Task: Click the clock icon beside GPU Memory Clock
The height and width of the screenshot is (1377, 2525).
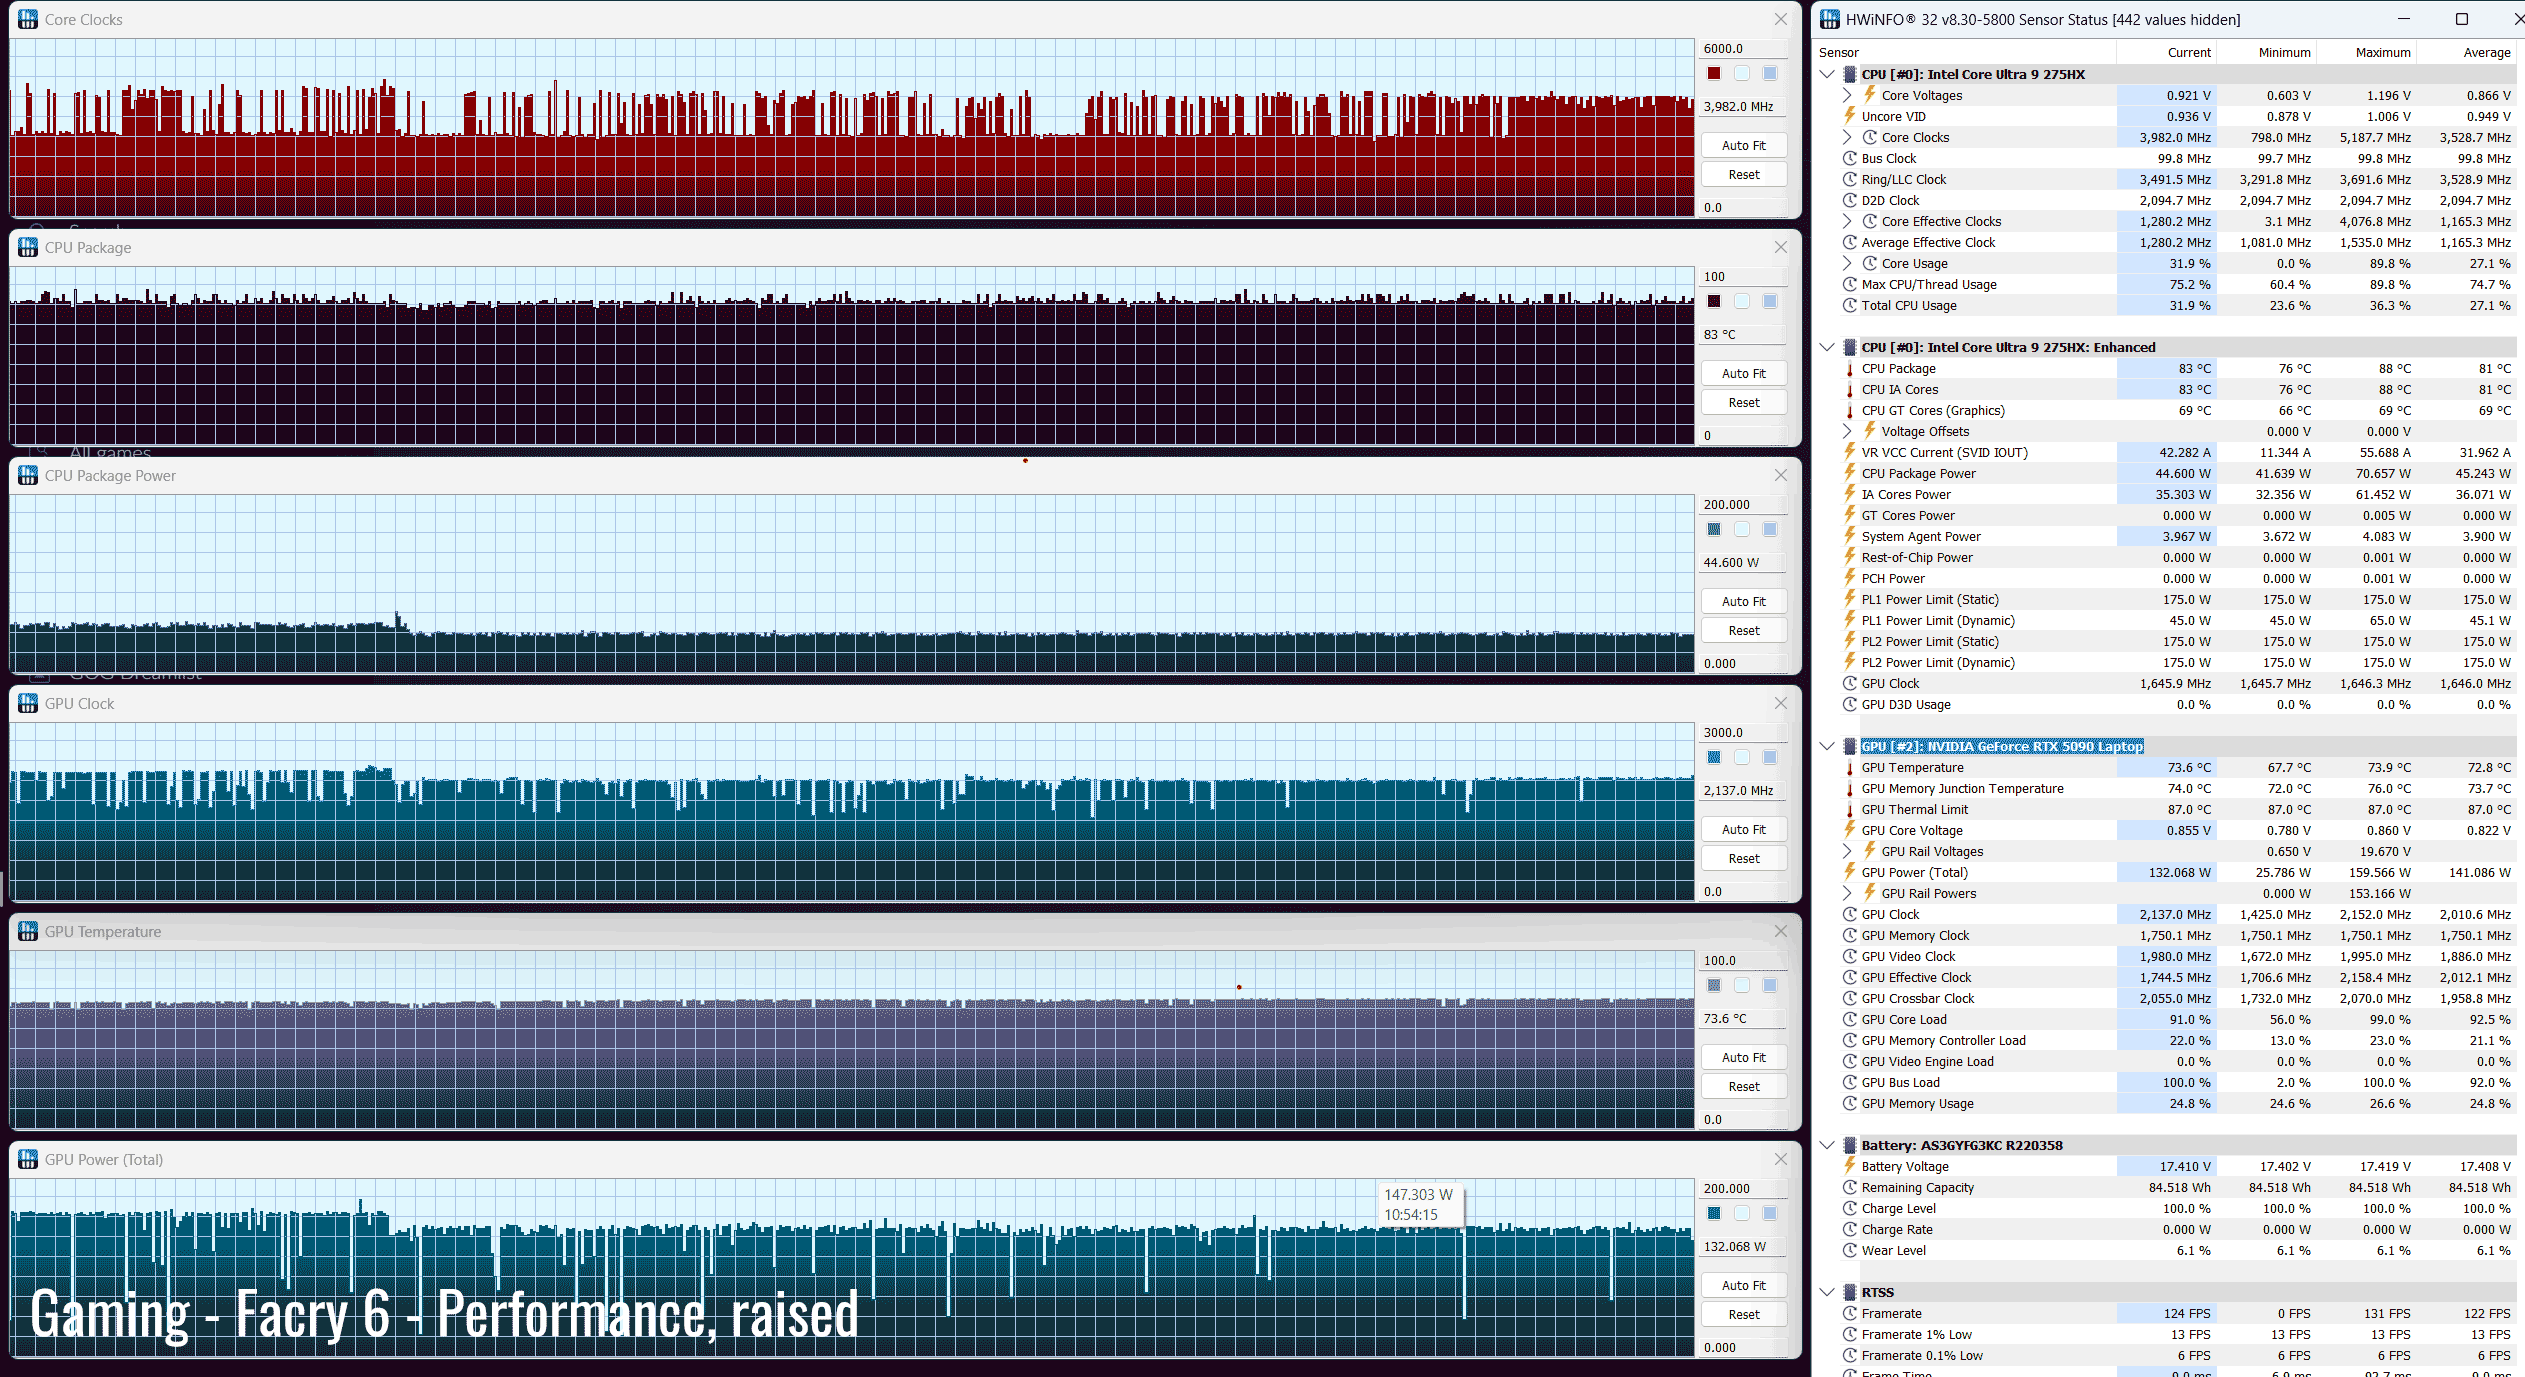Action: 1850,935
